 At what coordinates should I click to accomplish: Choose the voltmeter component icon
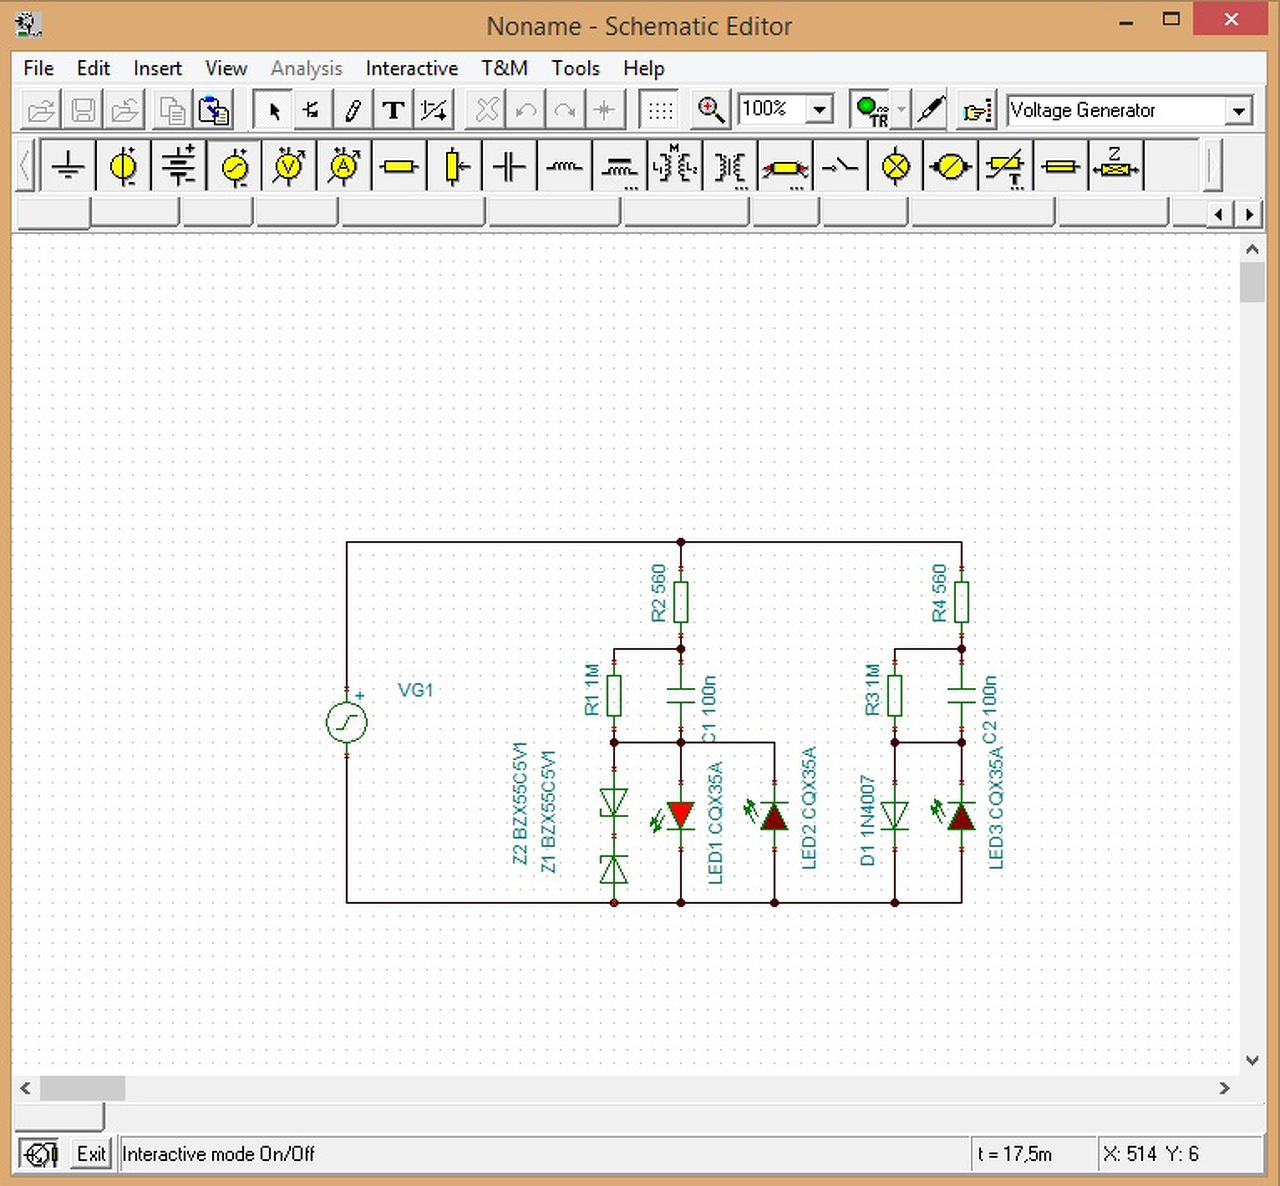click(289, 166)
